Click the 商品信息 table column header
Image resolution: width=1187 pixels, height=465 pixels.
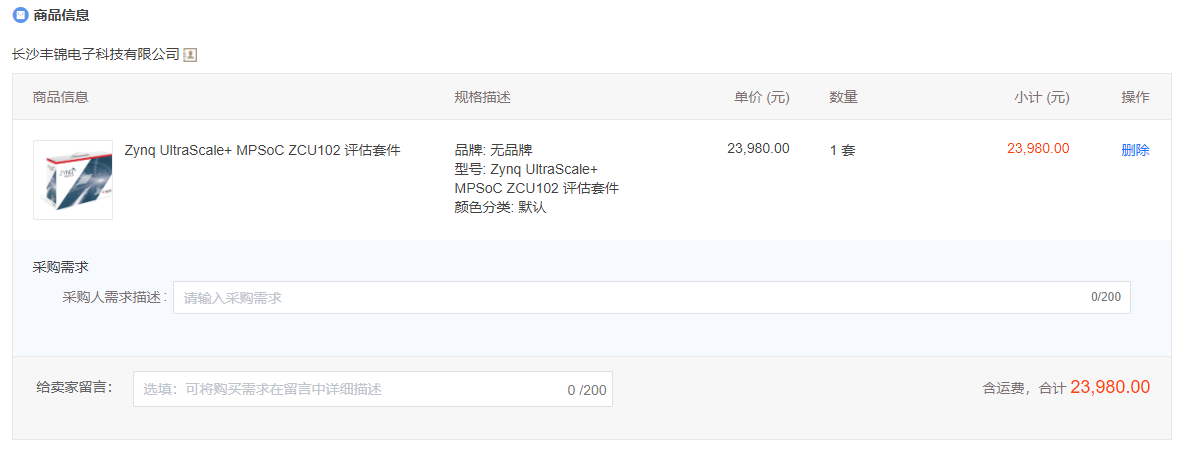point(61,97)
